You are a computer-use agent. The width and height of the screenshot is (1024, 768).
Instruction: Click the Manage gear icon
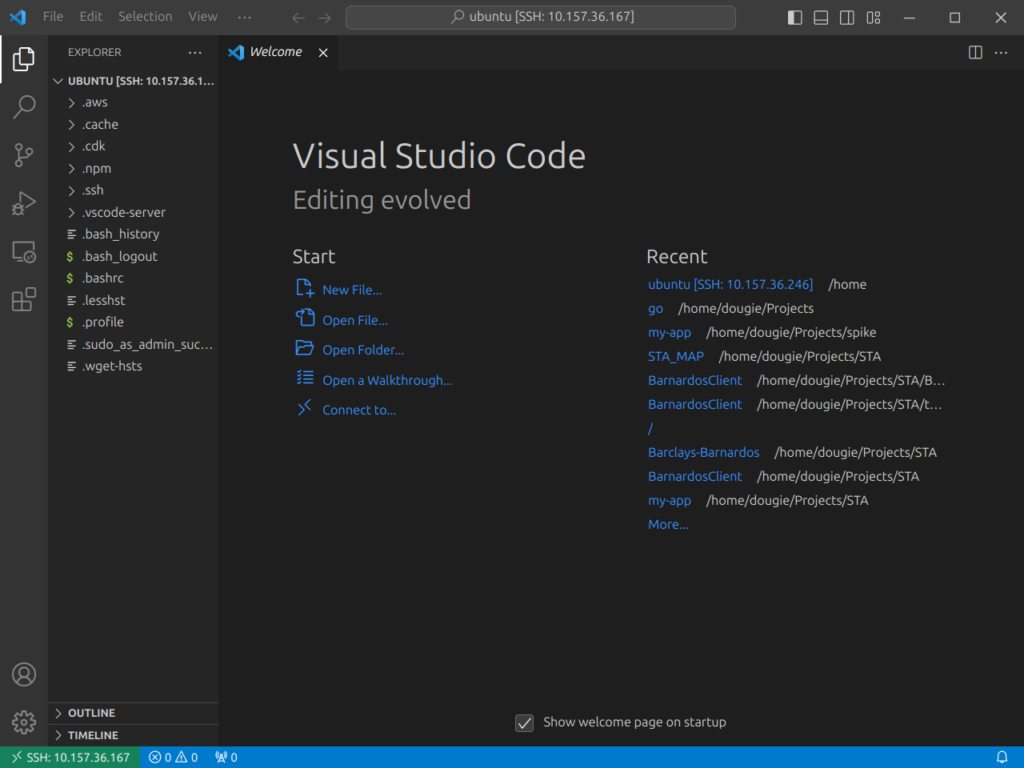tap(24, 722)
